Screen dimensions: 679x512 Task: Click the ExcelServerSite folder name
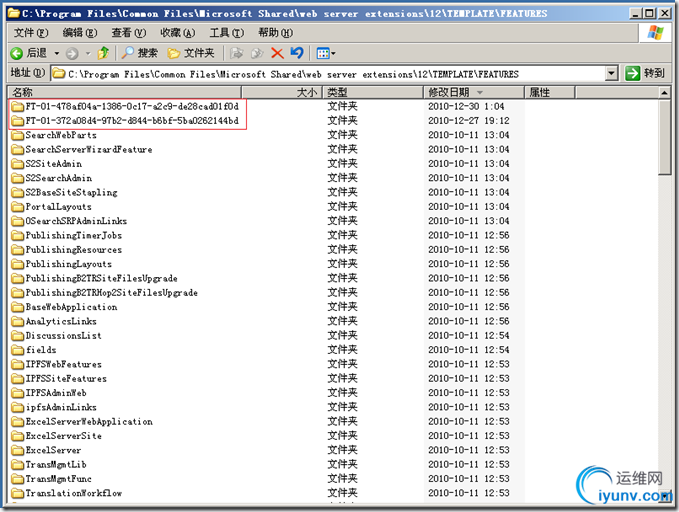point(64,435)
